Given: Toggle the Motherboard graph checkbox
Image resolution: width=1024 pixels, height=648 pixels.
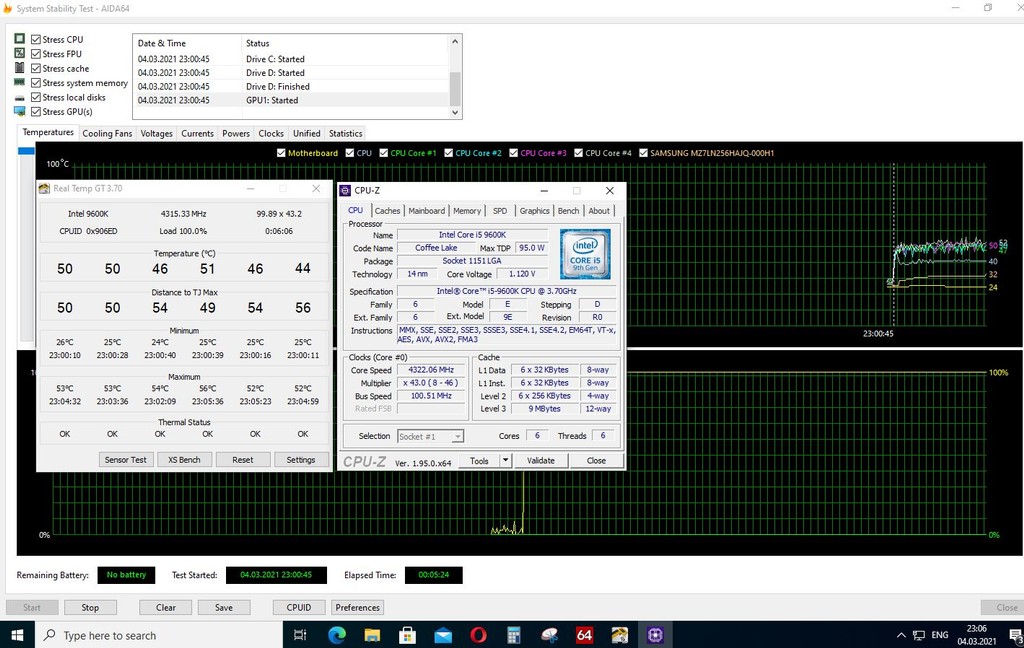Looking at the screenshot, I should 281,153.
